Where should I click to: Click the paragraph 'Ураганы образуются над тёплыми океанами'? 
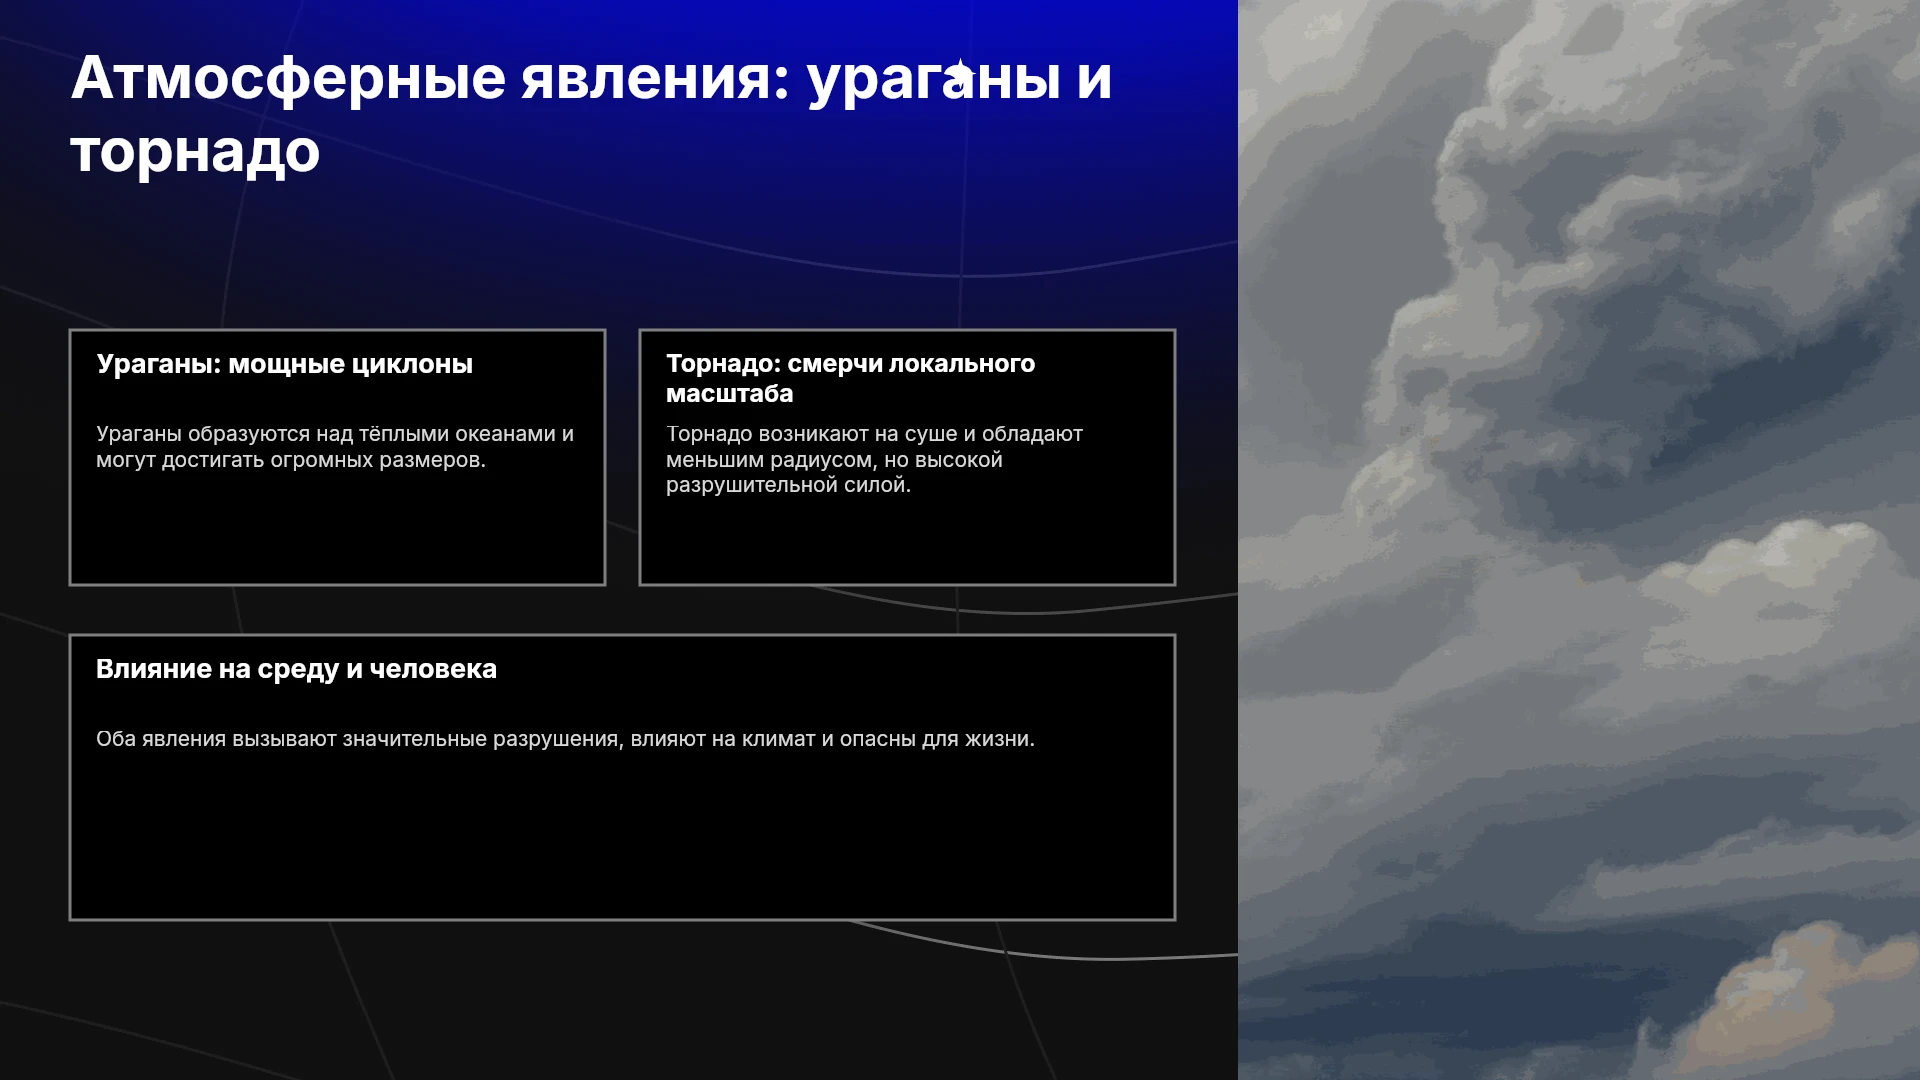335,447
